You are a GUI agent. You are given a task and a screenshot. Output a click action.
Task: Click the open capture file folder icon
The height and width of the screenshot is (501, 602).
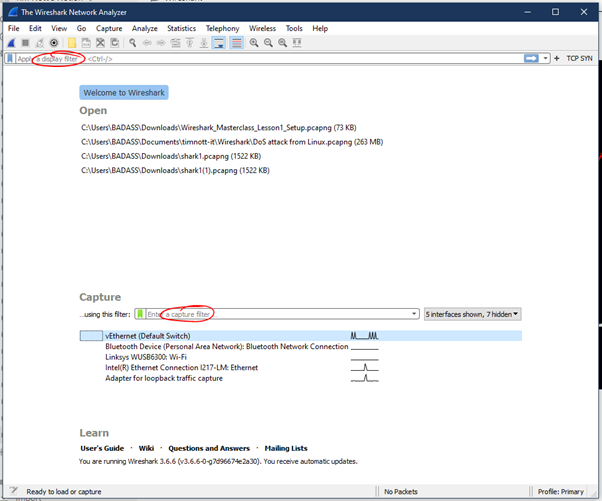coord(72,43)
